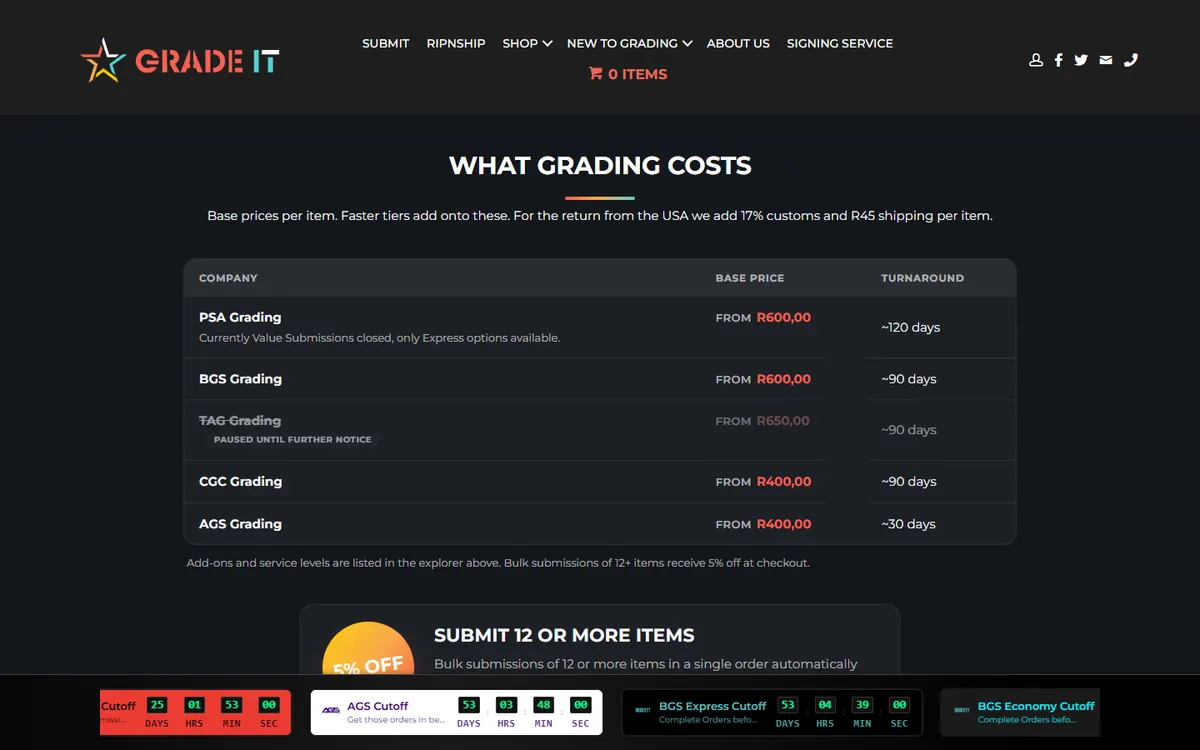Viewport: 1200px width, 750px height.
Task: Click the ~120 days turnaround value
Action: coord(910,327)
